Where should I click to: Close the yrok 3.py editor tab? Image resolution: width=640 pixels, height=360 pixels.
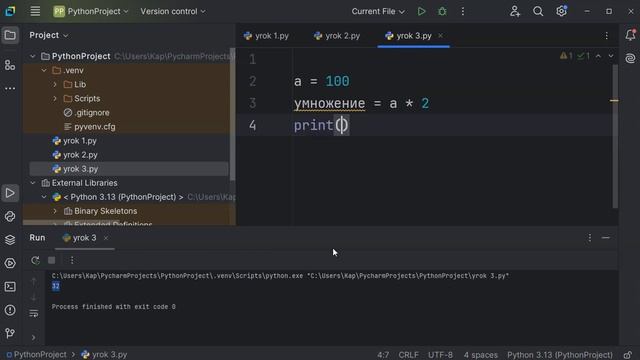pos(440,36)
